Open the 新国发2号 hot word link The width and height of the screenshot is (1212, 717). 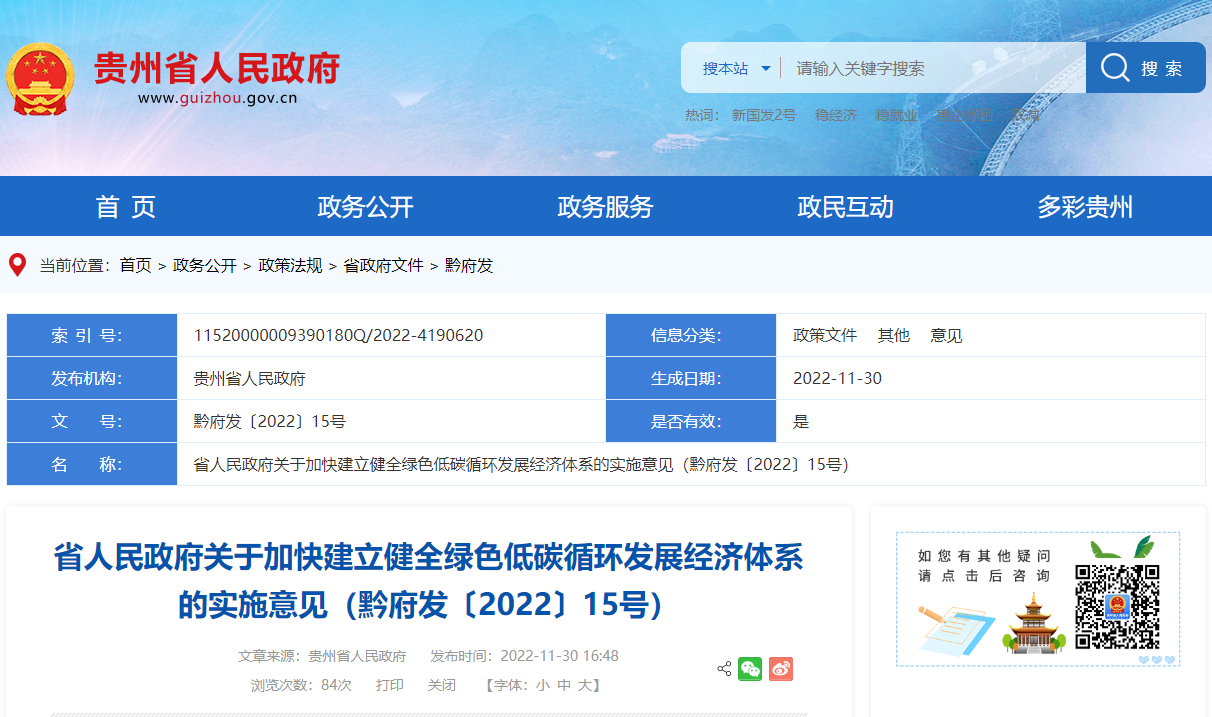point(764,115)
